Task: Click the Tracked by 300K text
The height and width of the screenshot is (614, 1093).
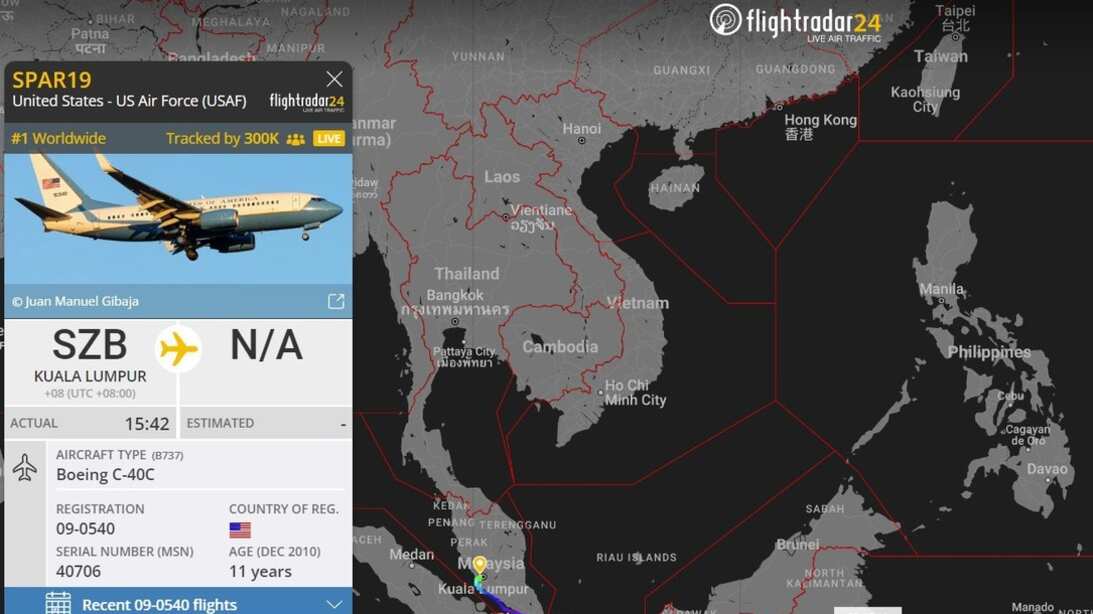Action: pos(222,138)
